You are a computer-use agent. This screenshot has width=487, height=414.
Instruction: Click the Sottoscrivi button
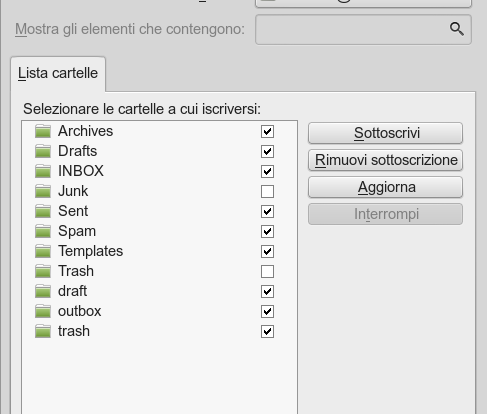(386, 133)
